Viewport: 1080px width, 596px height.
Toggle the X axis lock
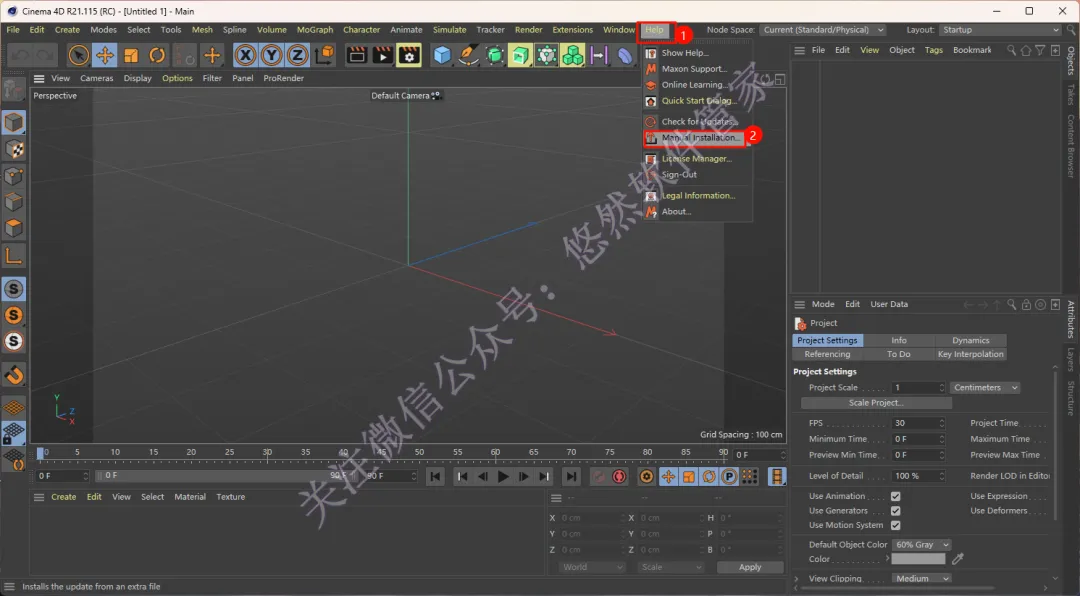(x=245, y=55)
